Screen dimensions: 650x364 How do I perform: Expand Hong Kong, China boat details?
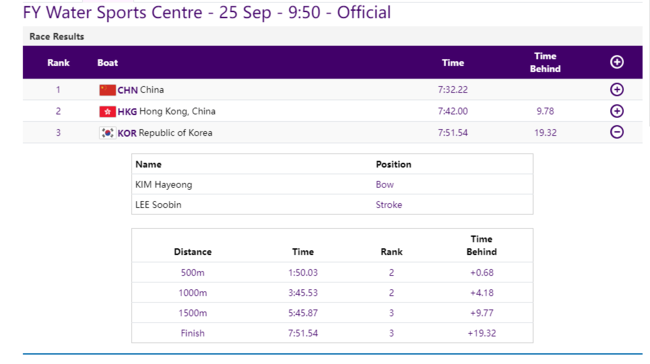[x=616, y=111]
